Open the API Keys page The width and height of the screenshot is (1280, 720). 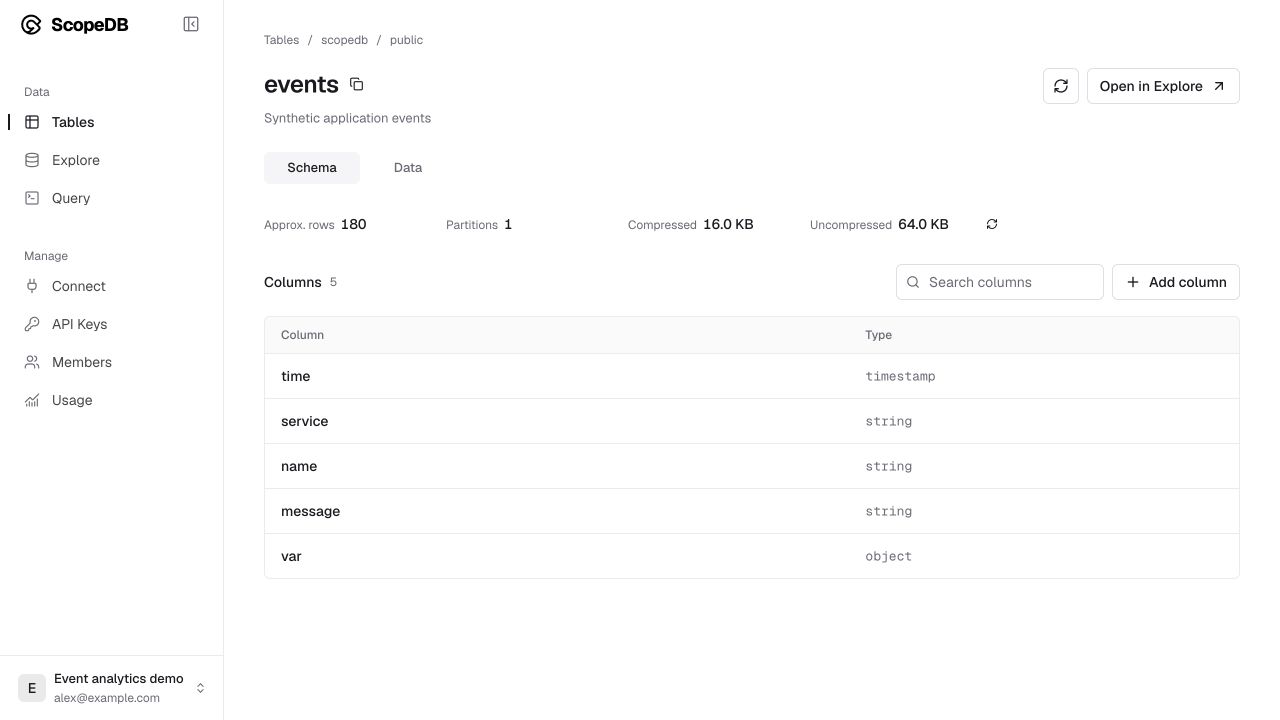coord(111,324)
